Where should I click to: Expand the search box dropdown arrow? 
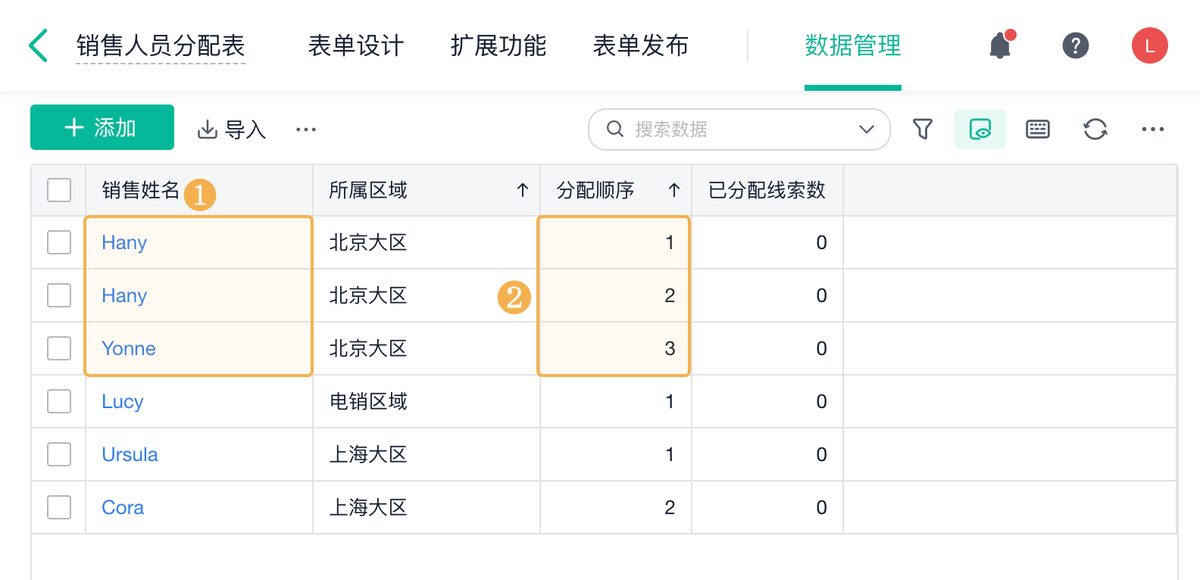click(867, 129)
